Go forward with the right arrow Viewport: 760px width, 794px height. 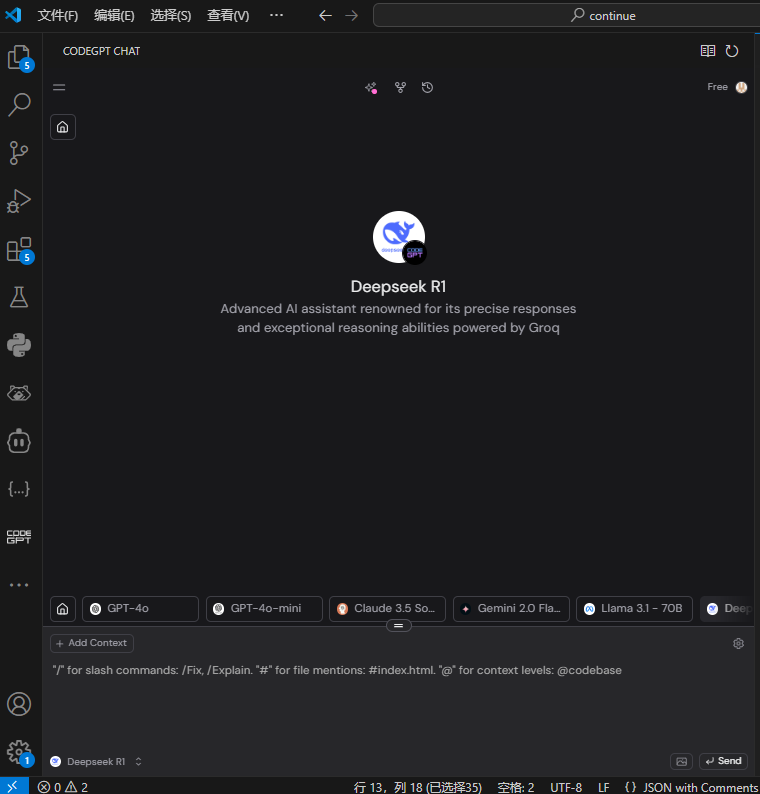click(x=351, y=16)
